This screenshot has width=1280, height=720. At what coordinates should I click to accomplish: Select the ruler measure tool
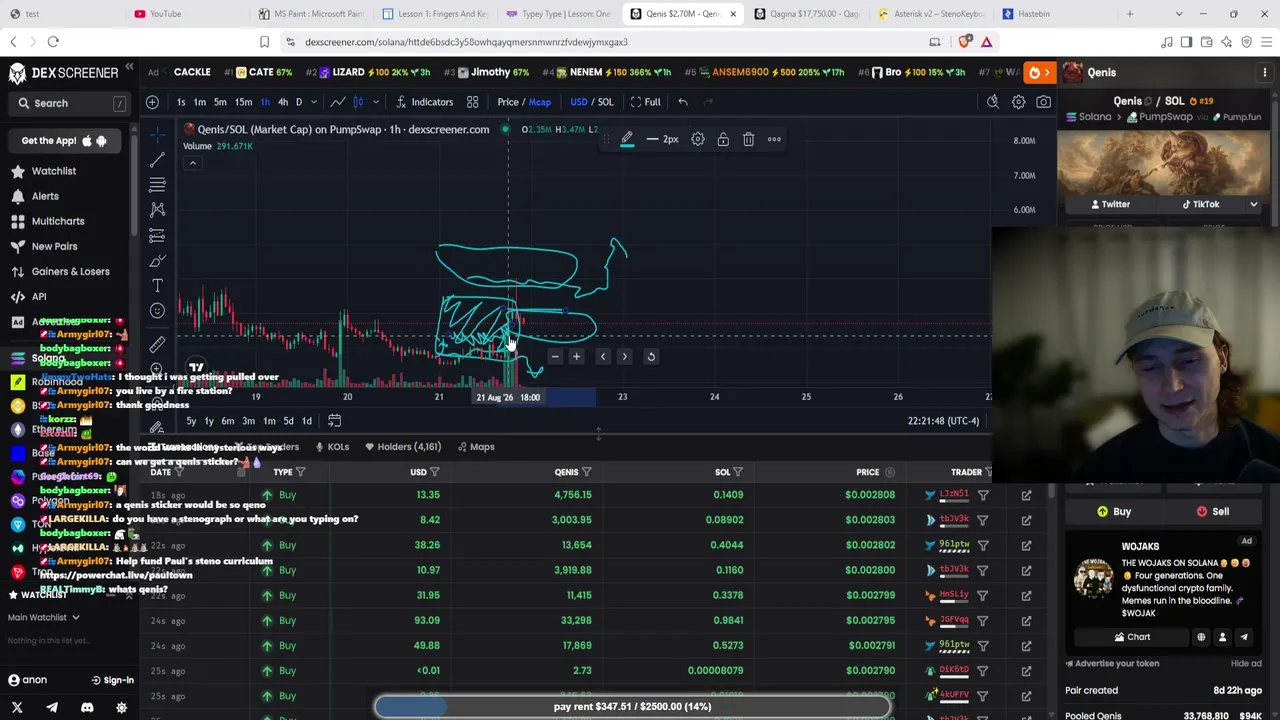pyautogui.click(x=157, y=346)
